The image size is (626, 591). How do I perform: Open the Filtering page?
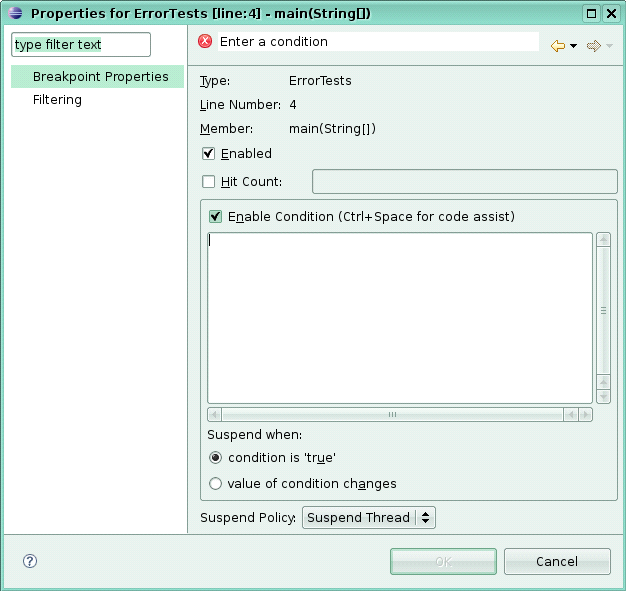[x=57, y=99]
